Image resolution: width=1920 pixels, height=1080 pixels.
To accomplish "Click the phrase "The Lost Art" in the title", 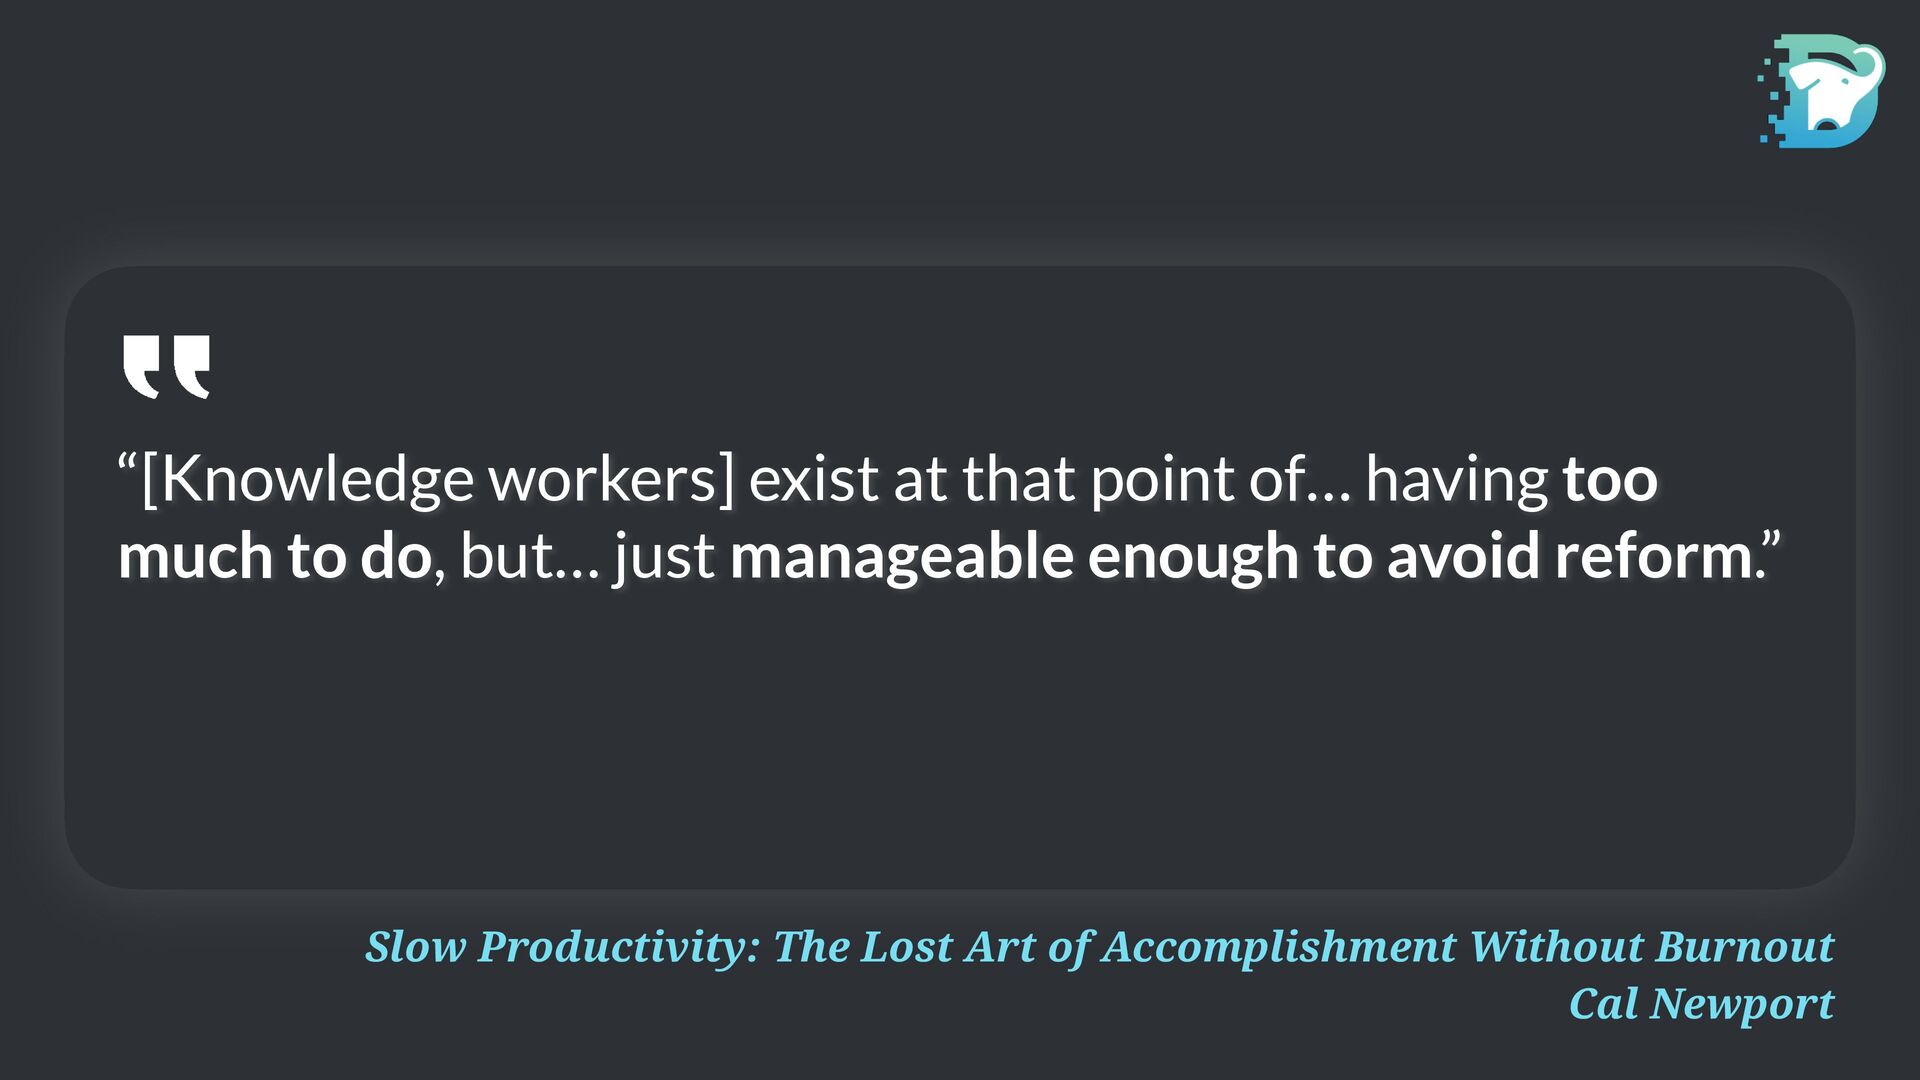I will (905, 946).
